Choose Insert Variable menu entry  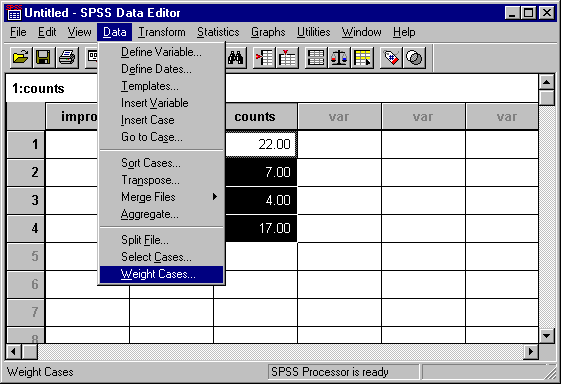pyautogui.click(x=161, y=103)
